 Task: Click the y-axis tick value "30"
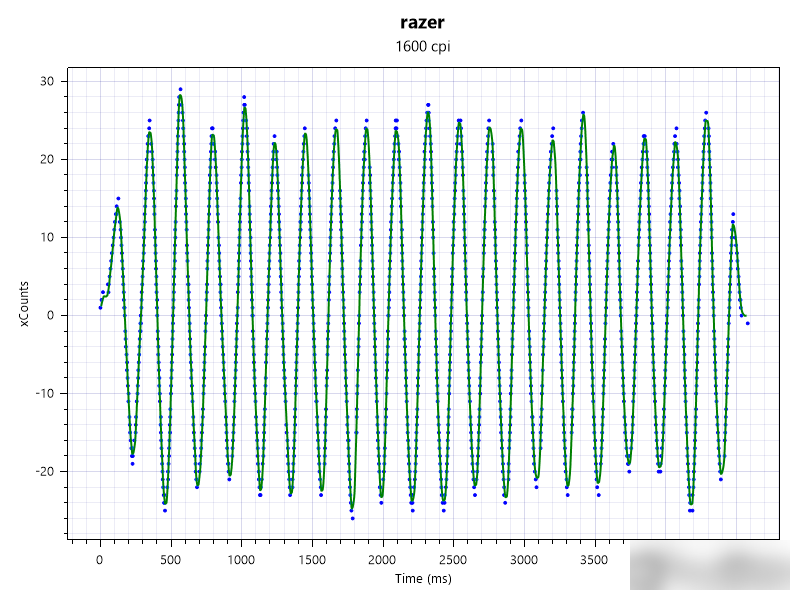[x=47, y=82]
